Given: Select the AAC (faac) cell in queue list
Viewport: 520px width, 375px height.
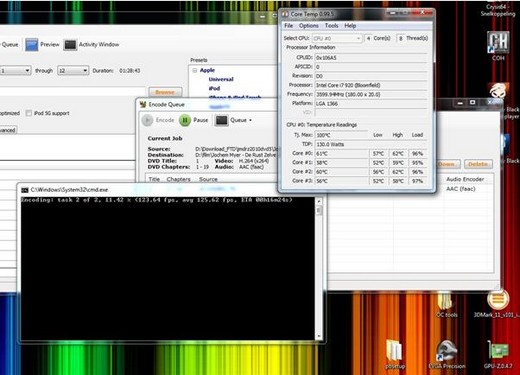Looking at the screenshot, I should coord(461,189).
